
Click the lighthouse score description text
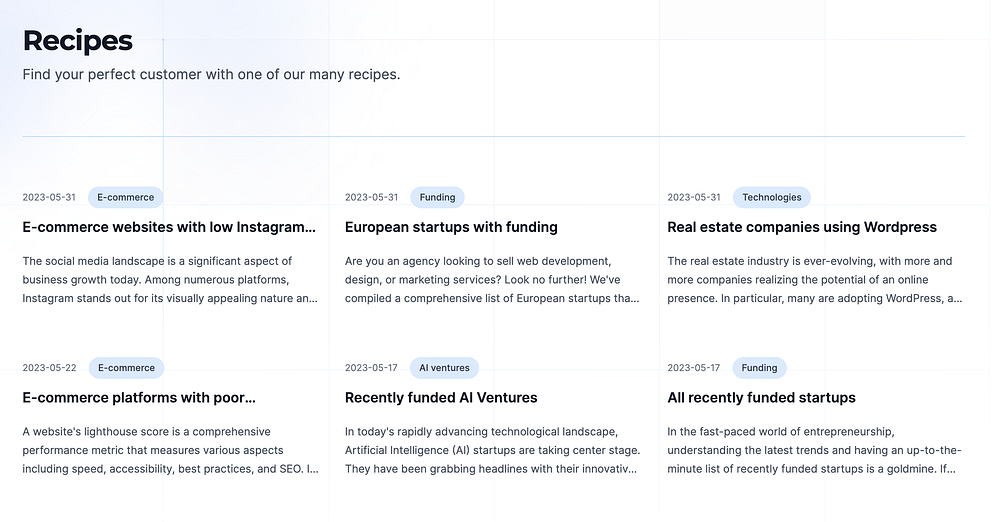click(170, 450)
